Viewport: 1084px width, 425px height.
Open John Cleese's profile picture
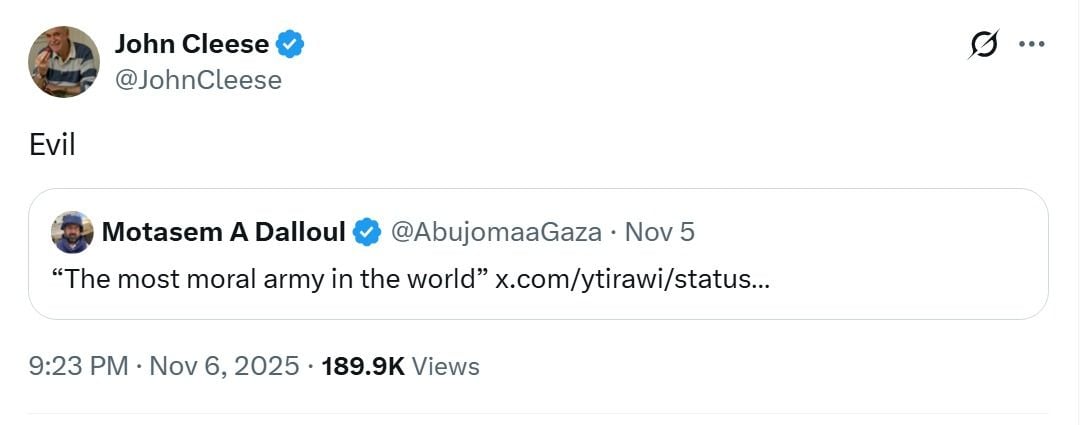click(63, 62)
